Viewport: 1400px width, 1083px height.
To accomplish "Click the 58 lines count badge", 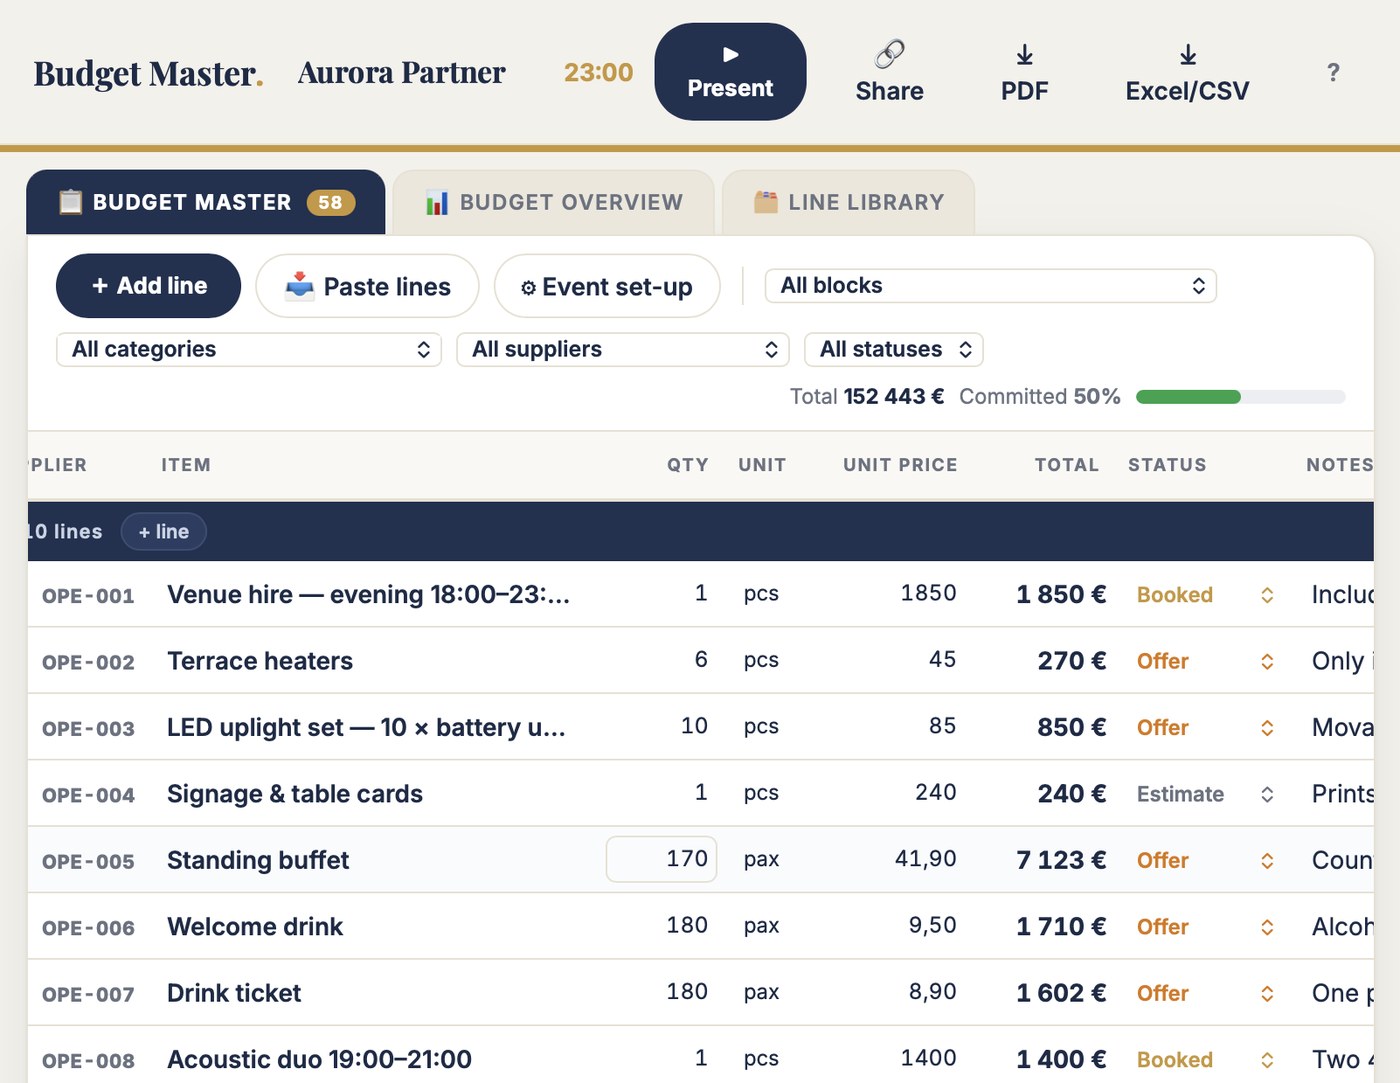I will tap(330, 202).
